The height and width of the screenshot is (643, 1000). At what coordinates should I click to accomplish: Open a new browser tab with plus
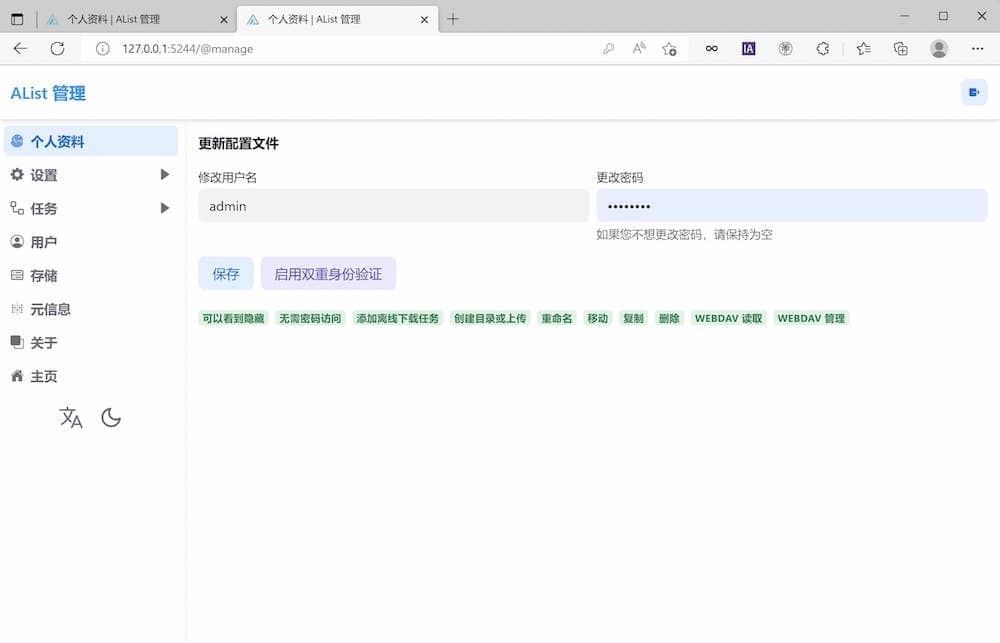point(453,19)
